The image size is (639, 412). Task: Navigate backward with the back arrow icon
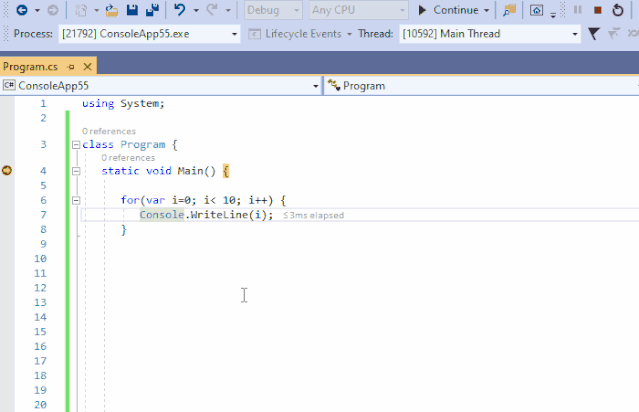pos(22,10)
